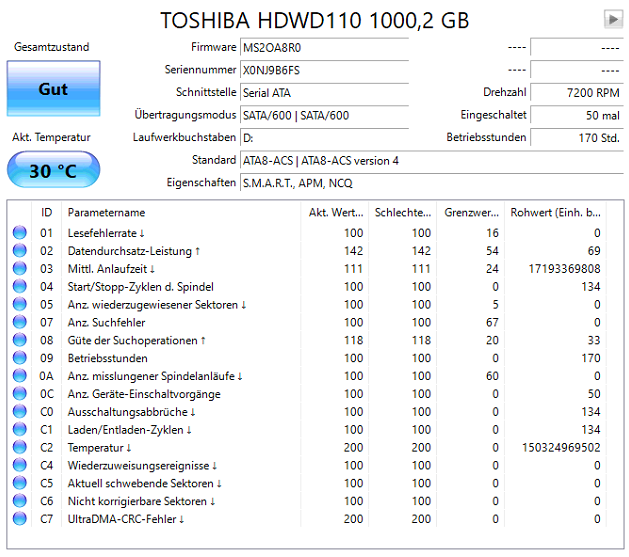Screen dimensions: 629x557
Task: Select raw value 150324969502
Action: tap(561, 448)
